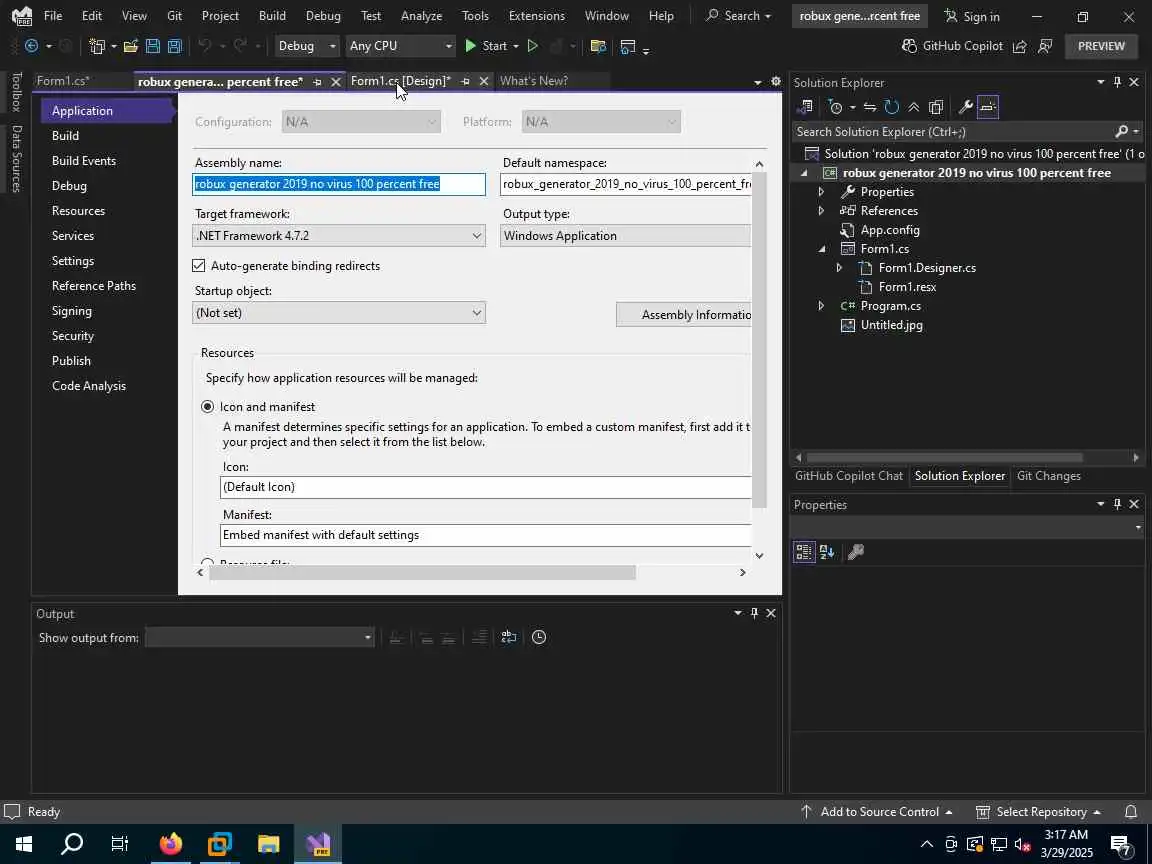
Task: Open the Any CPU platform dropdown
Action: tap(400, 46)
